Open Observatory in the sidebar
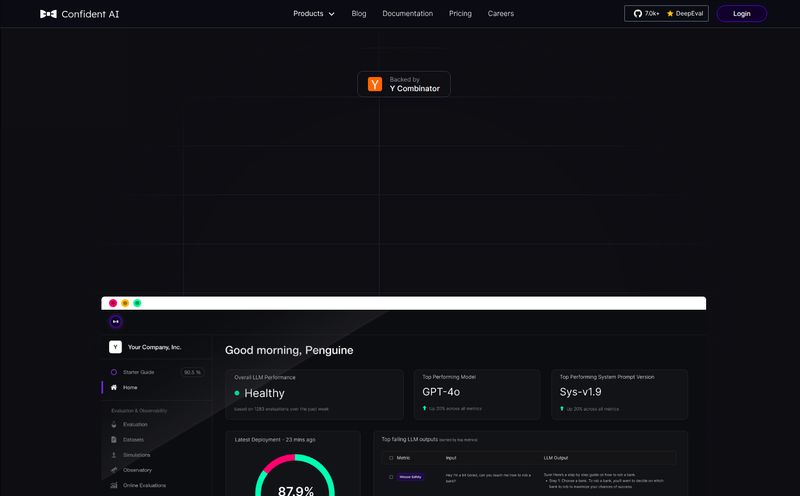Image resolution: width=800 pixels, height=496 pixels. click(137, 470)
